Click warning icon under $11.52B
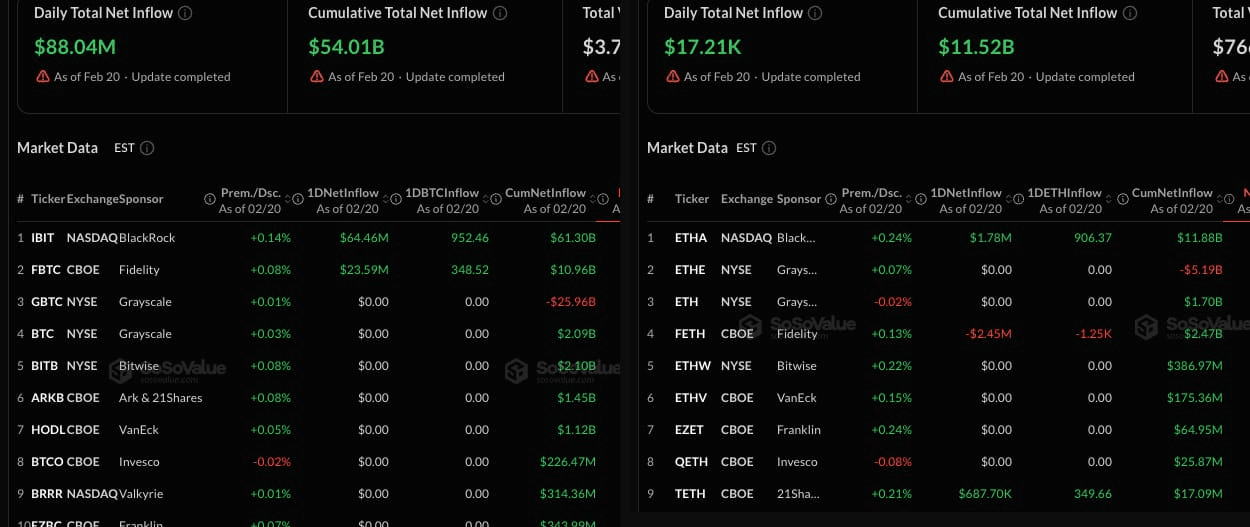The height and width of the screenshot is (527, 1250). coord(946,76)
